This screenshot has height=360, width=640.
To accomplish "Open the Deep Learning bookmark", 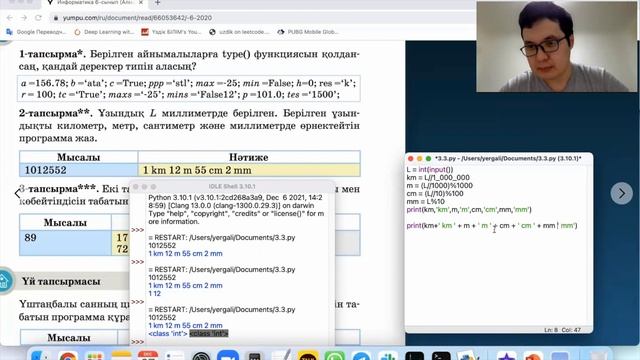I will 104,32.
